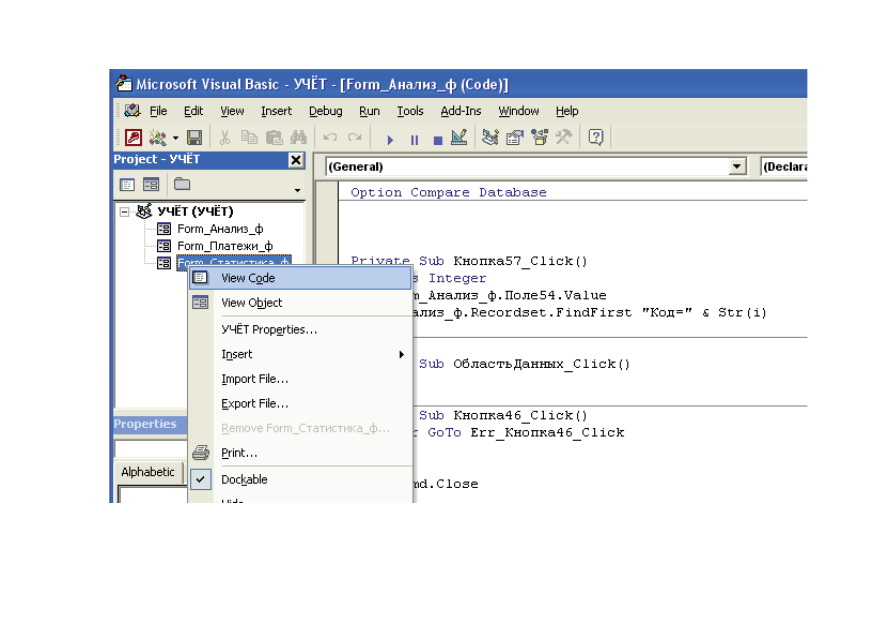Click the Кнопка57_Click() procedure line

click(469, 261)
